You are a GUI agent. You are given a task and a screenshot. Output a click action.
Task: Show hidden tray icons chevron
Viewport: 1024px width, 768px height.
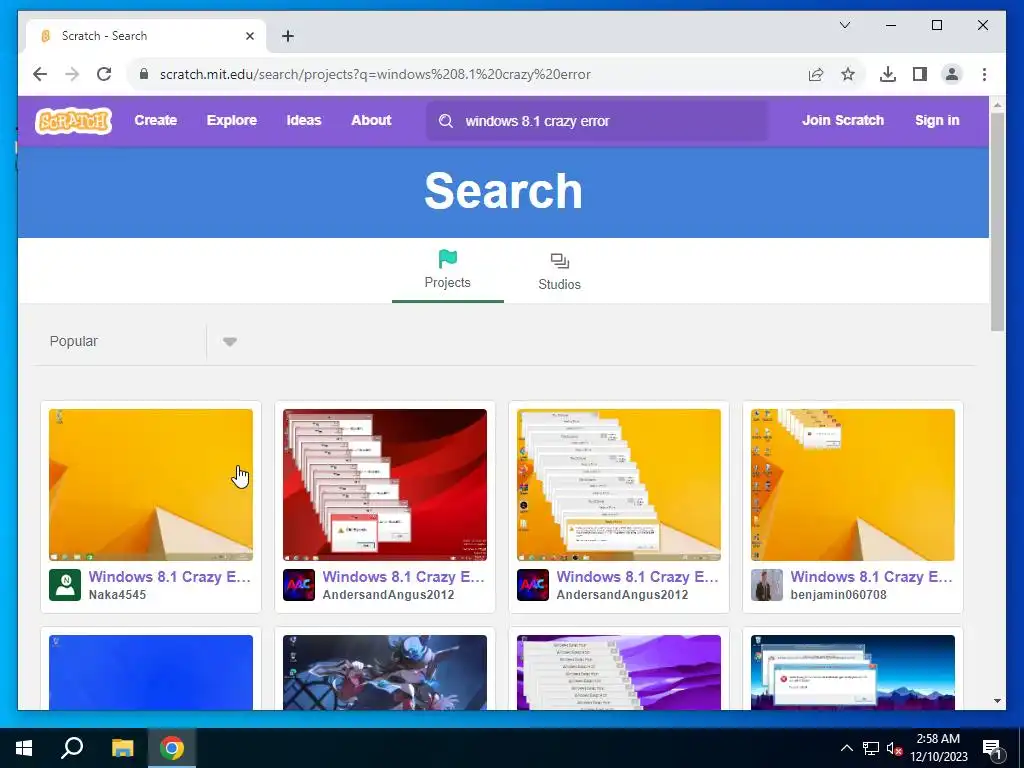click(846, 748)
